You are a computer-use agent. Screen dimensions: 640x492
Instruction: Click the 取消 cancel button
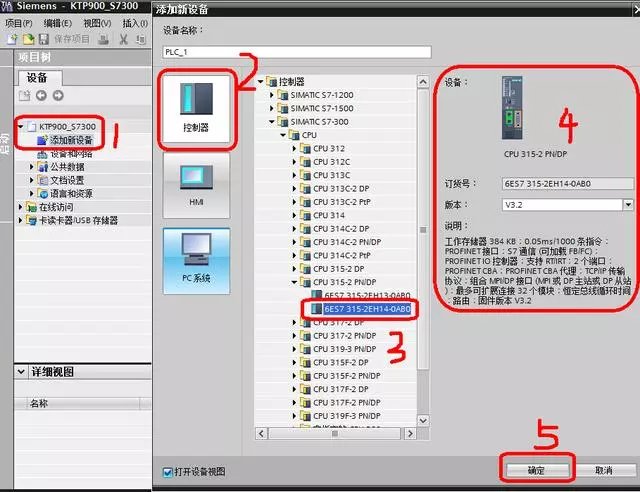pyautogui.click(x=603, y=470)
